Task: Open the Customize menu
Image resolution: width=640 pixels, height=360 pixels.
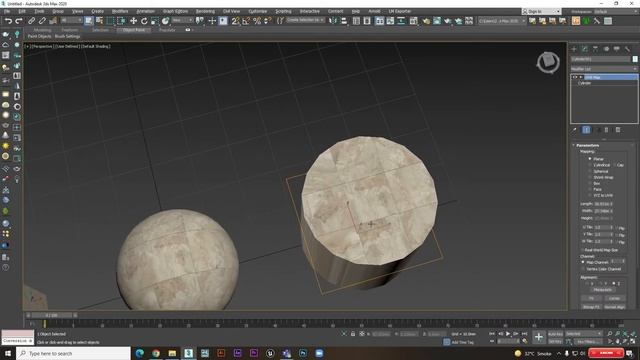Action: pos(258,11)
